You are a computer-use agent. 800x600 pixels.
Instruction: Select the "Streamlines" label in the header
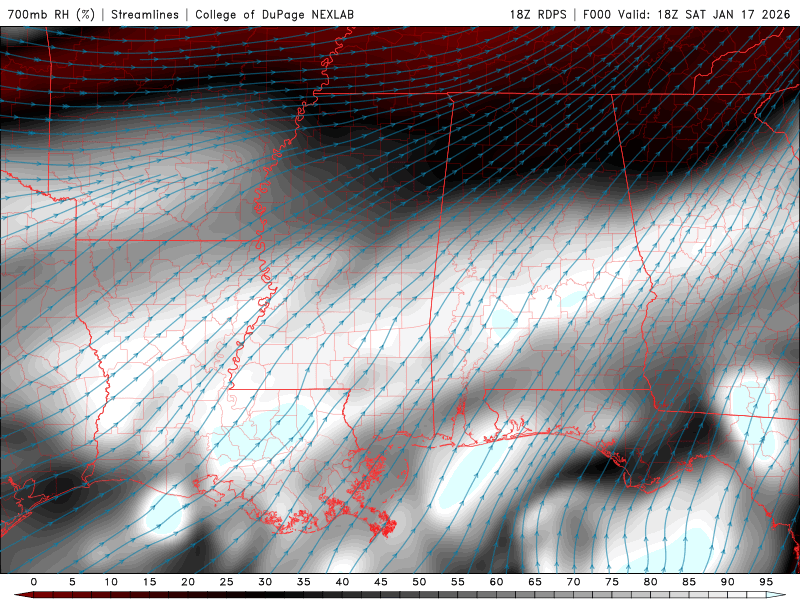[x=145, y=14]
